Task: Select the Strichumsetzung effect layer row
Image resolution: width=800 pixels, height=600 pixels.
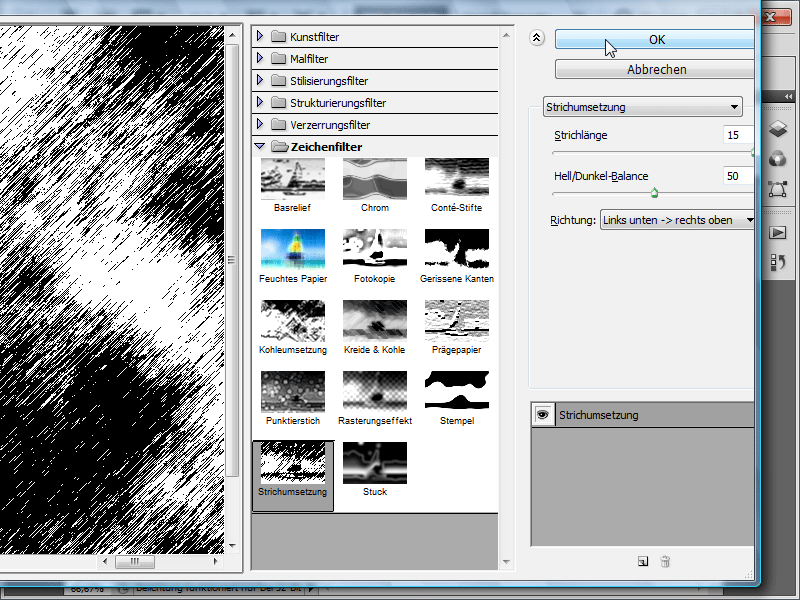Action: (x=643, y=415)
